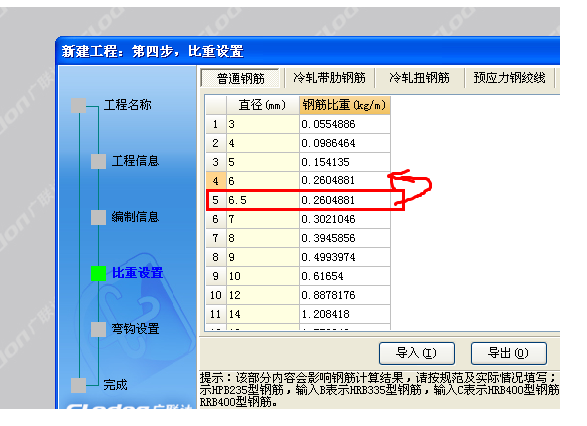The width and height of the screenshot is (587, 426).
Task: Click the weight cell 0.4993974
Action: 345,257
